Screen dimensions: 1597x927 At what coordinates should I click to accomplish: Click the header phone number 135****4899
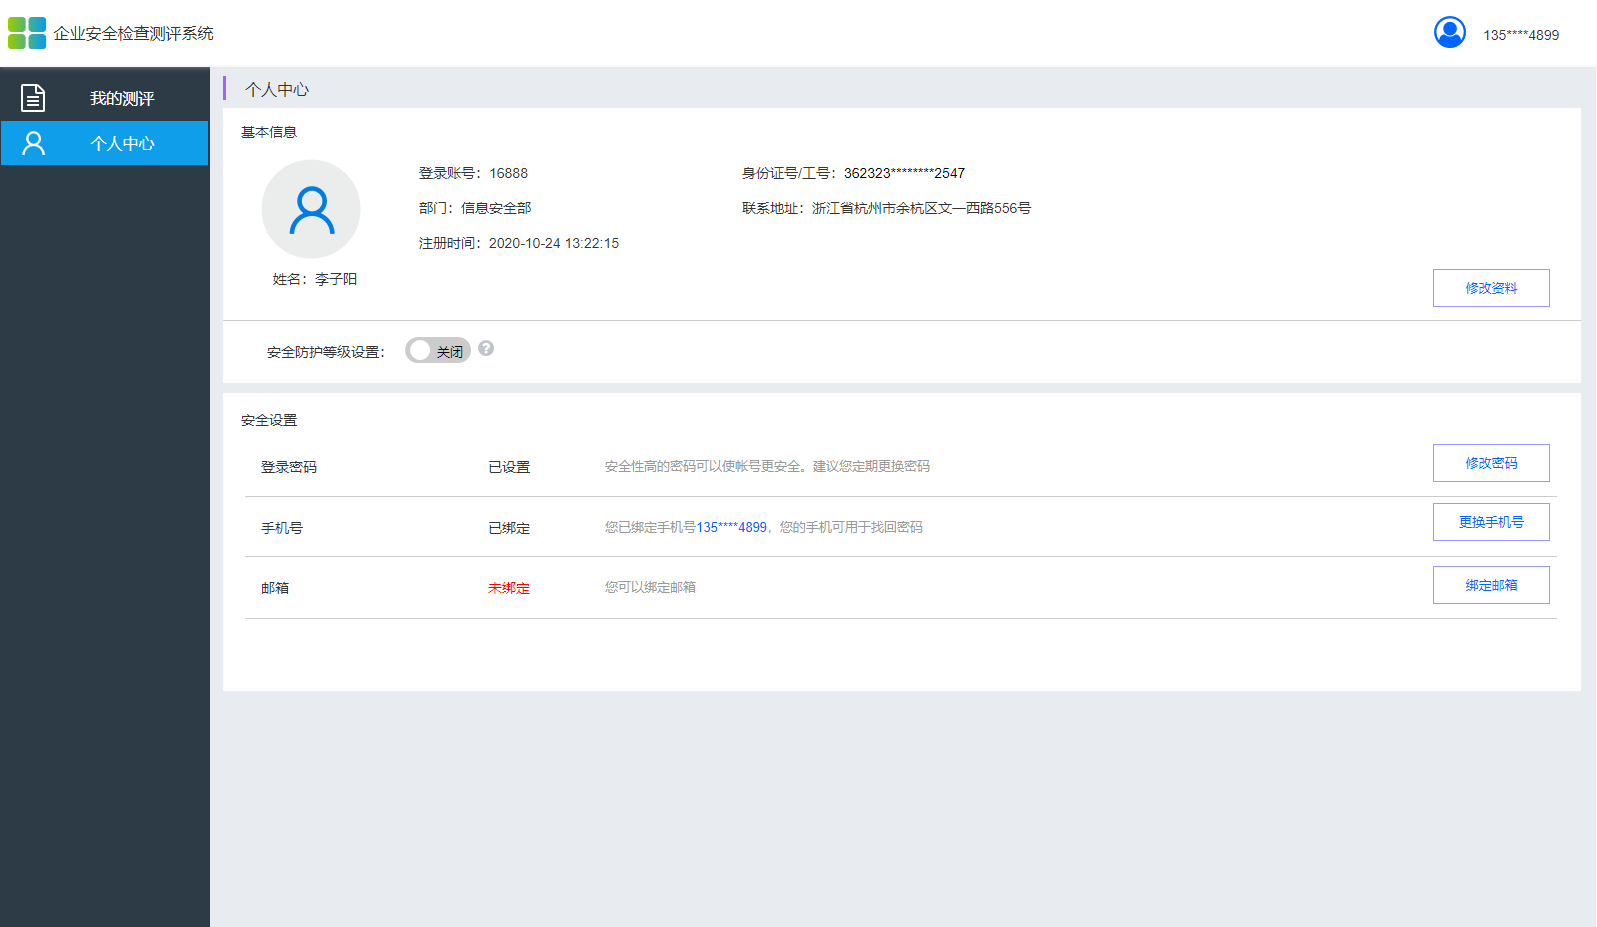point(1521,35)
